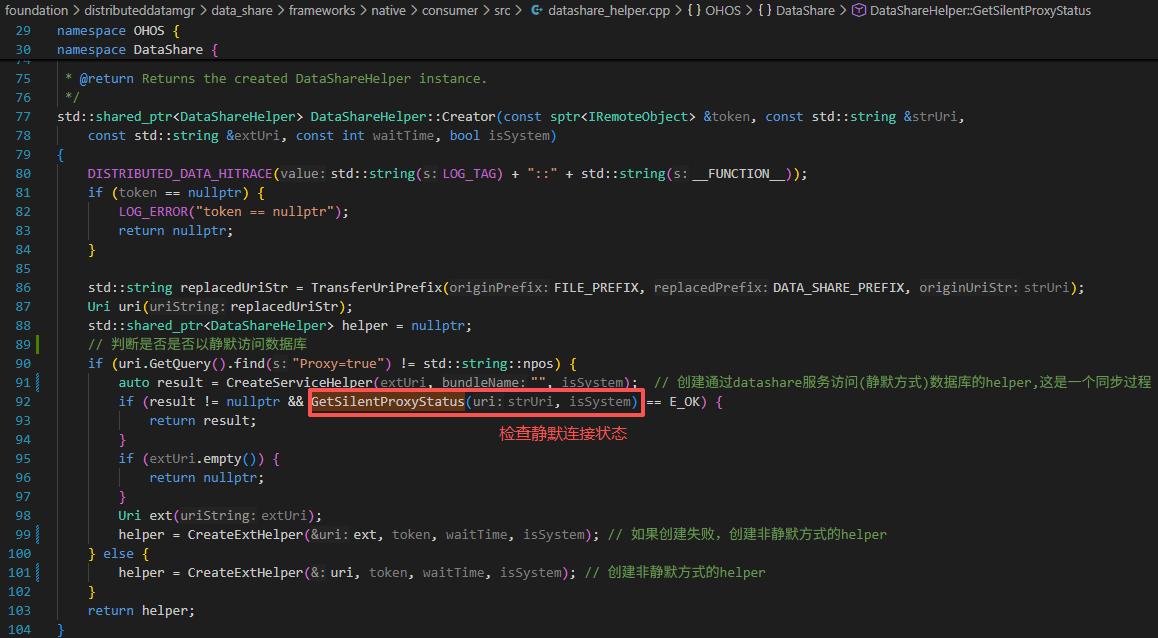Open the 'frameworks' breadcrumb segment

(321, 10)
